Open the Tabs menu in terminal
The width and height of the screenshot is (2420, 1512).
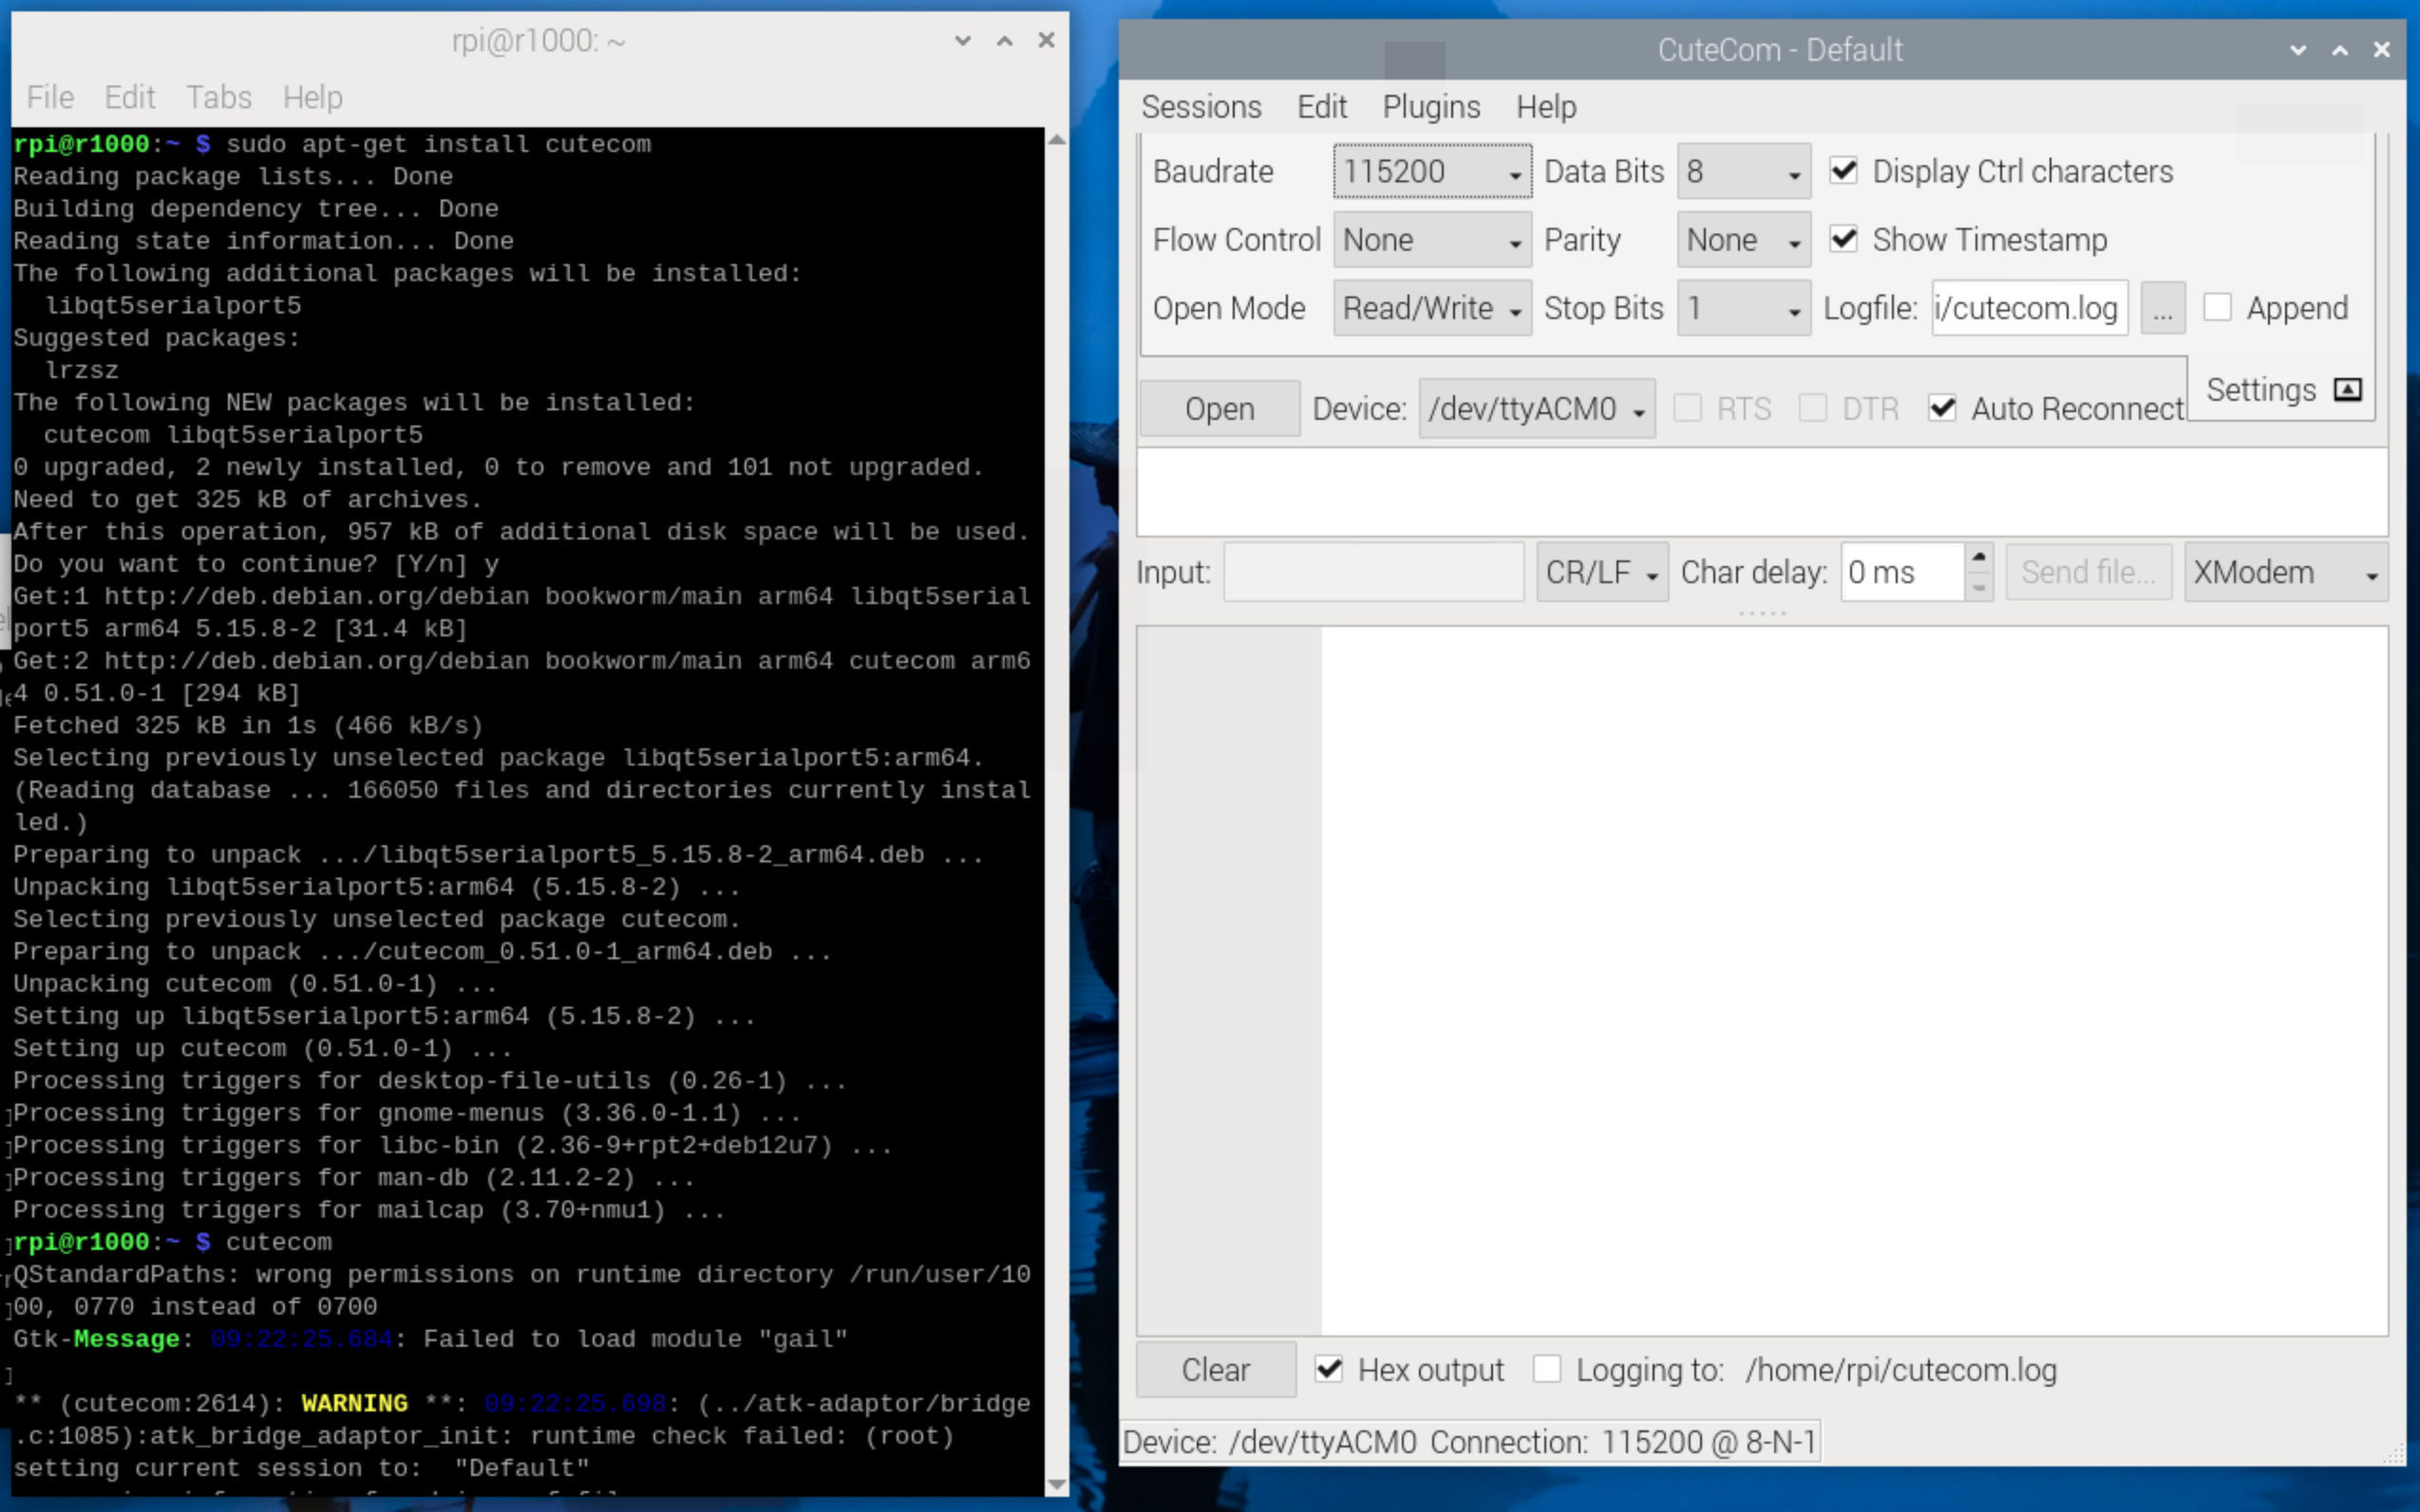(218, 97)
